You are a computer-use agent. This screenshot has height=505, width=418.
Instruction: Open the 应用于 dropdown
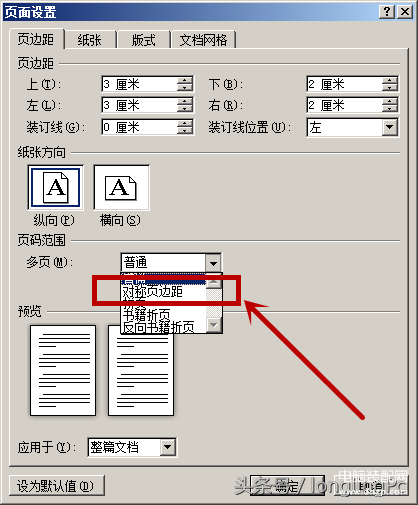(x=167, y=447)
